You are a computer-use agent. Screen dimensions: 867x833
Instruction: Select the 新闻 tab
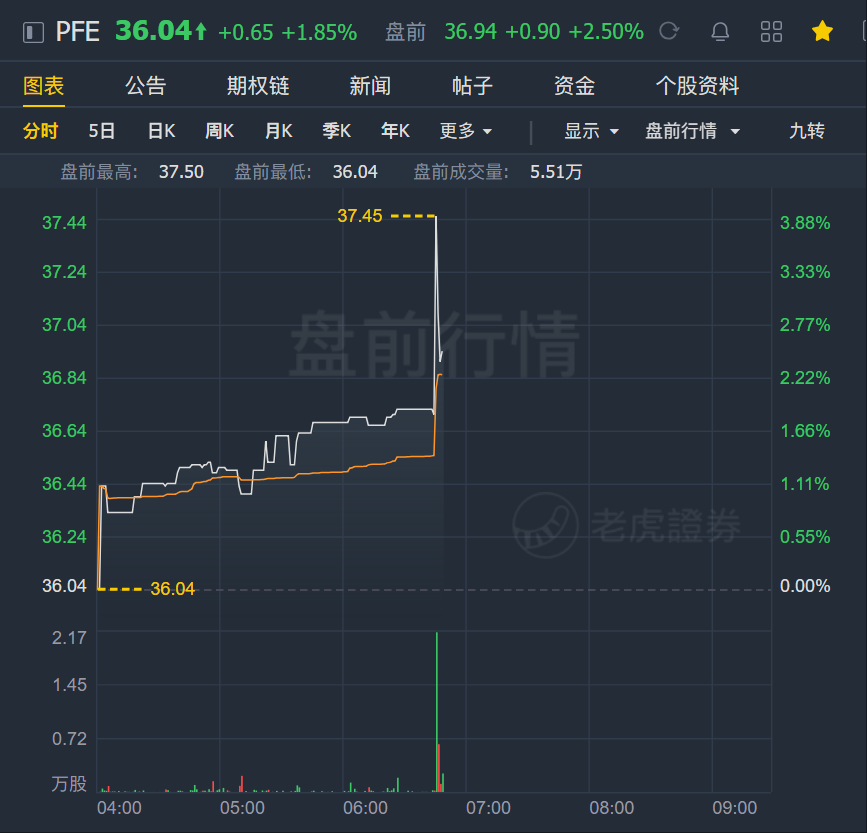coord(370,86)
